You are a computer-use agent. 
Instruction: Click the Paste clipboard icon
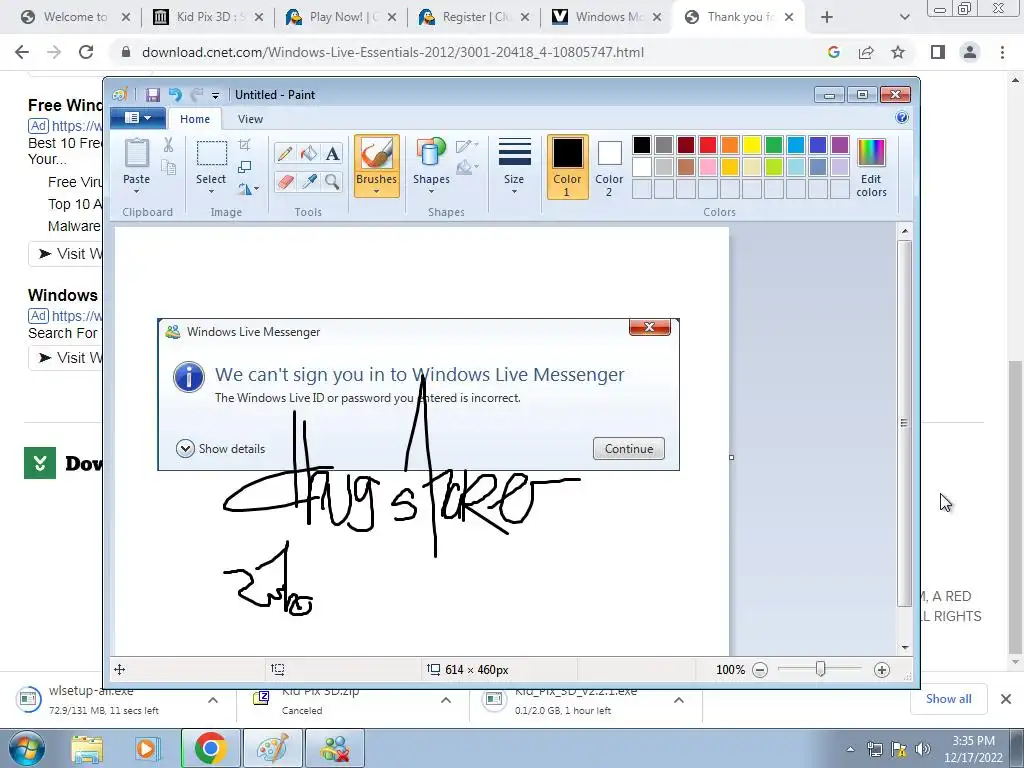(136, 154)
